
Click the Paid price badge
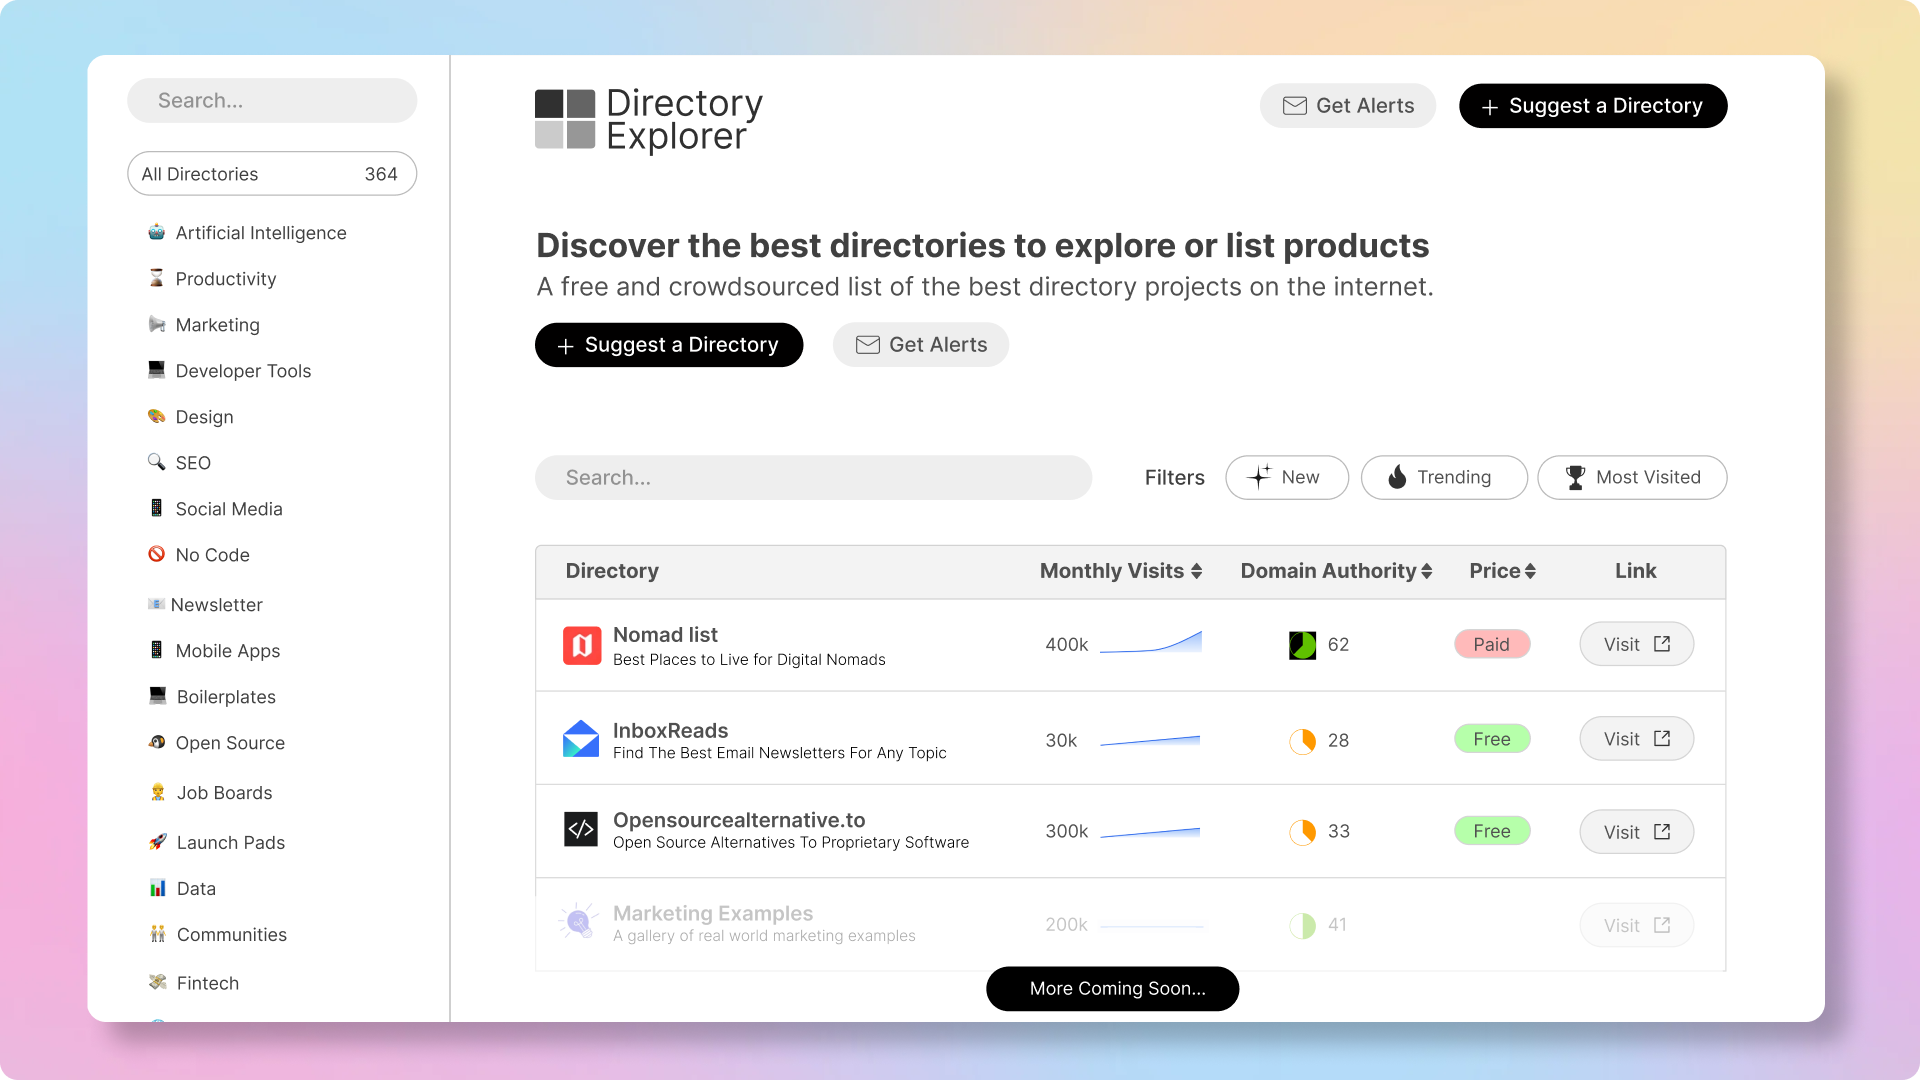point(1492,645)
